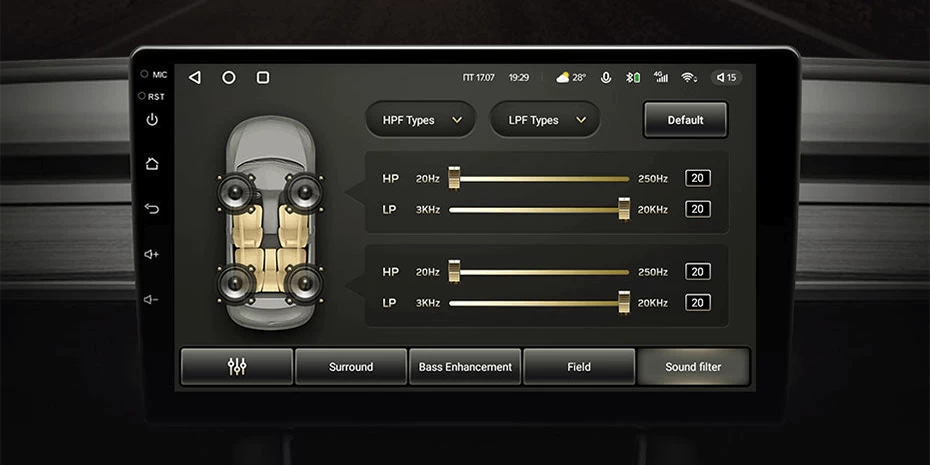Open the volume level 15 indicator
Viewport: 930px width, 465px height.
tap(726, 77)
